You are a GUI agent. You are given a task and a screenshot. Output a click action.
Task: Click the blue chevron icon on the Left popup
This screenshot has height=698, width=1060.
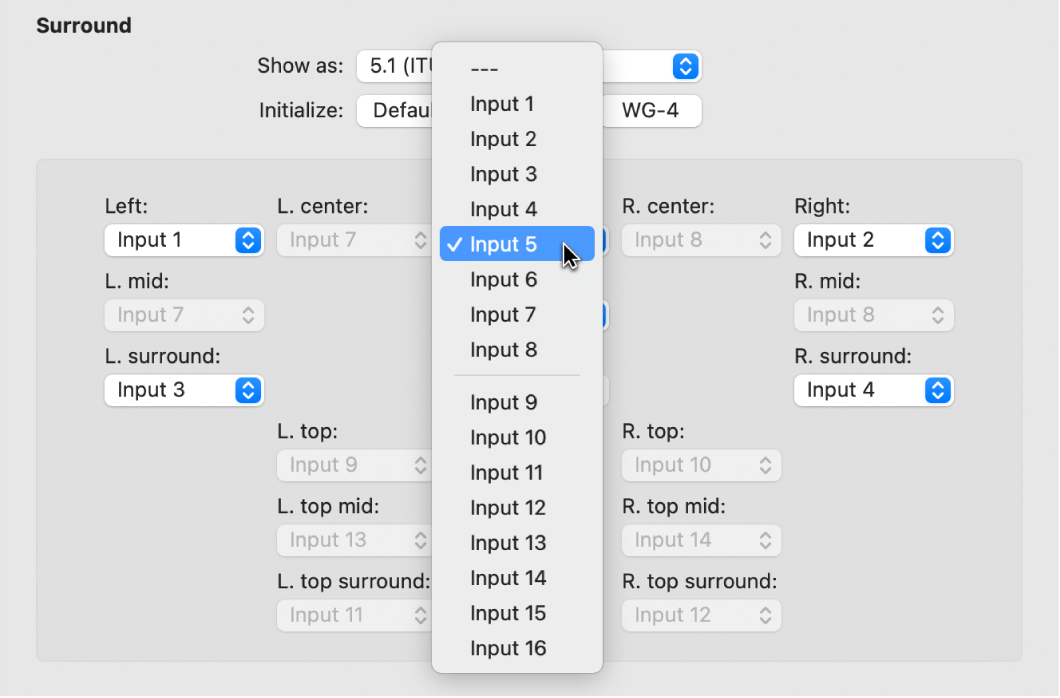click(x=247, y=240)
